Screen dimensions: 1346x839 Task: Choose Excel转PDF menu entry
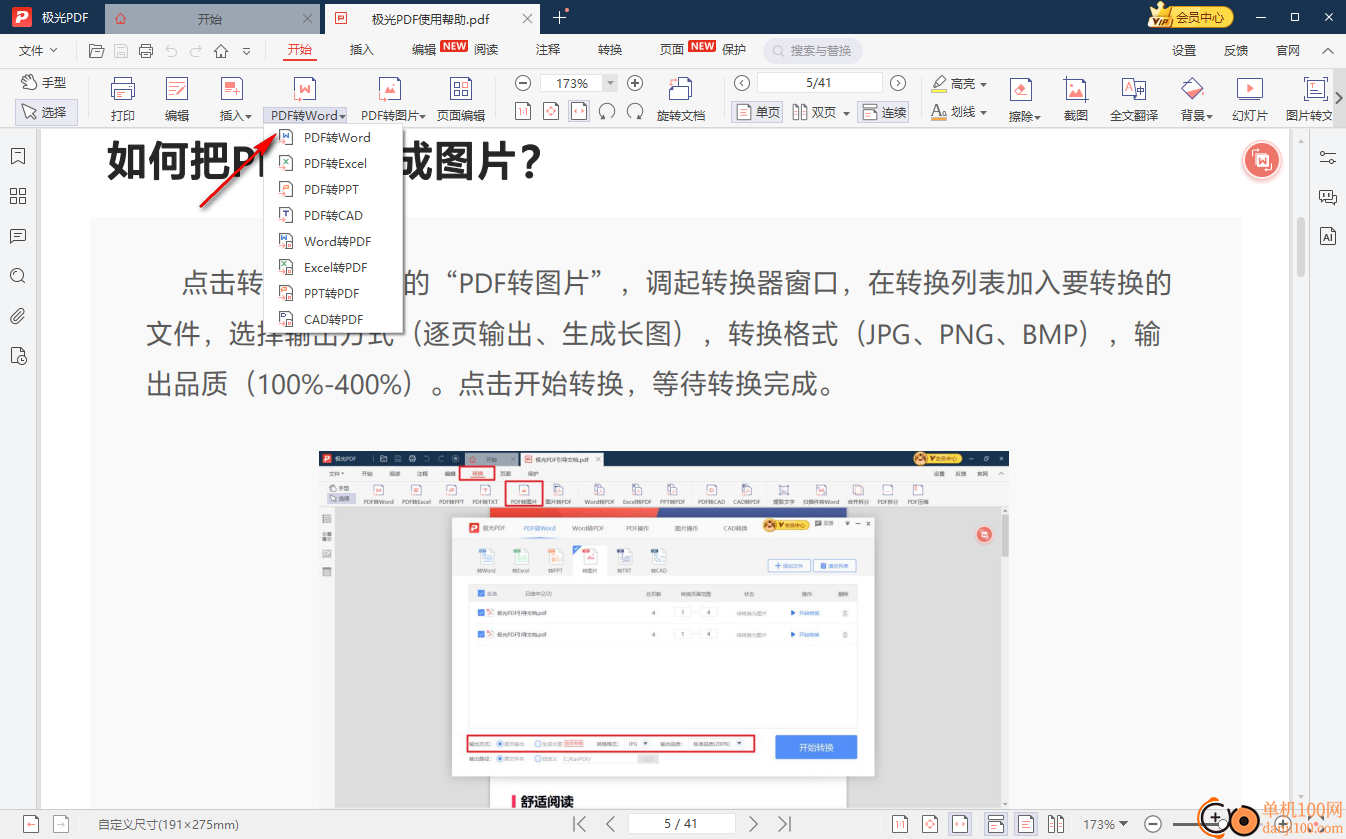[x=333, y=267]
